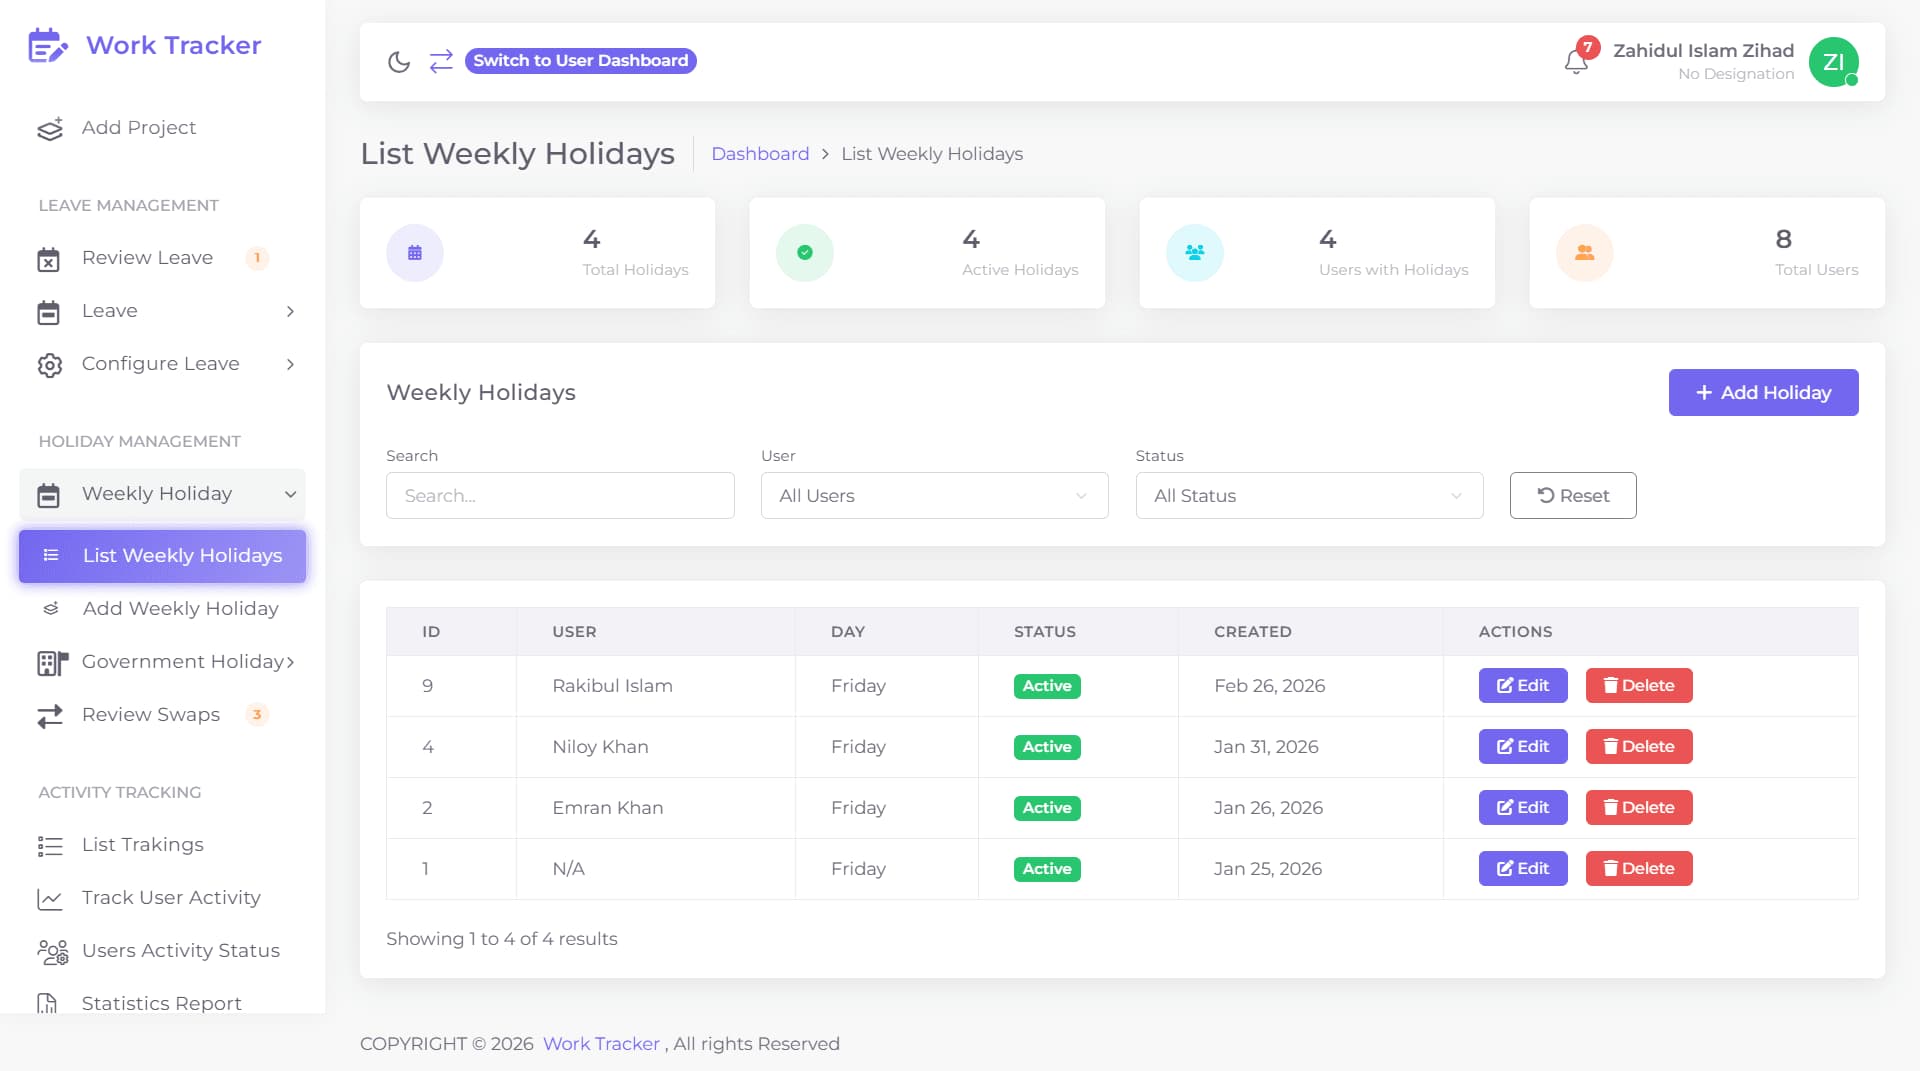Image resolution: width=1920 pixels, height=1071 pixels.
Task: Open Add Weekly Holiday menu item
Action: pos(162,609)
